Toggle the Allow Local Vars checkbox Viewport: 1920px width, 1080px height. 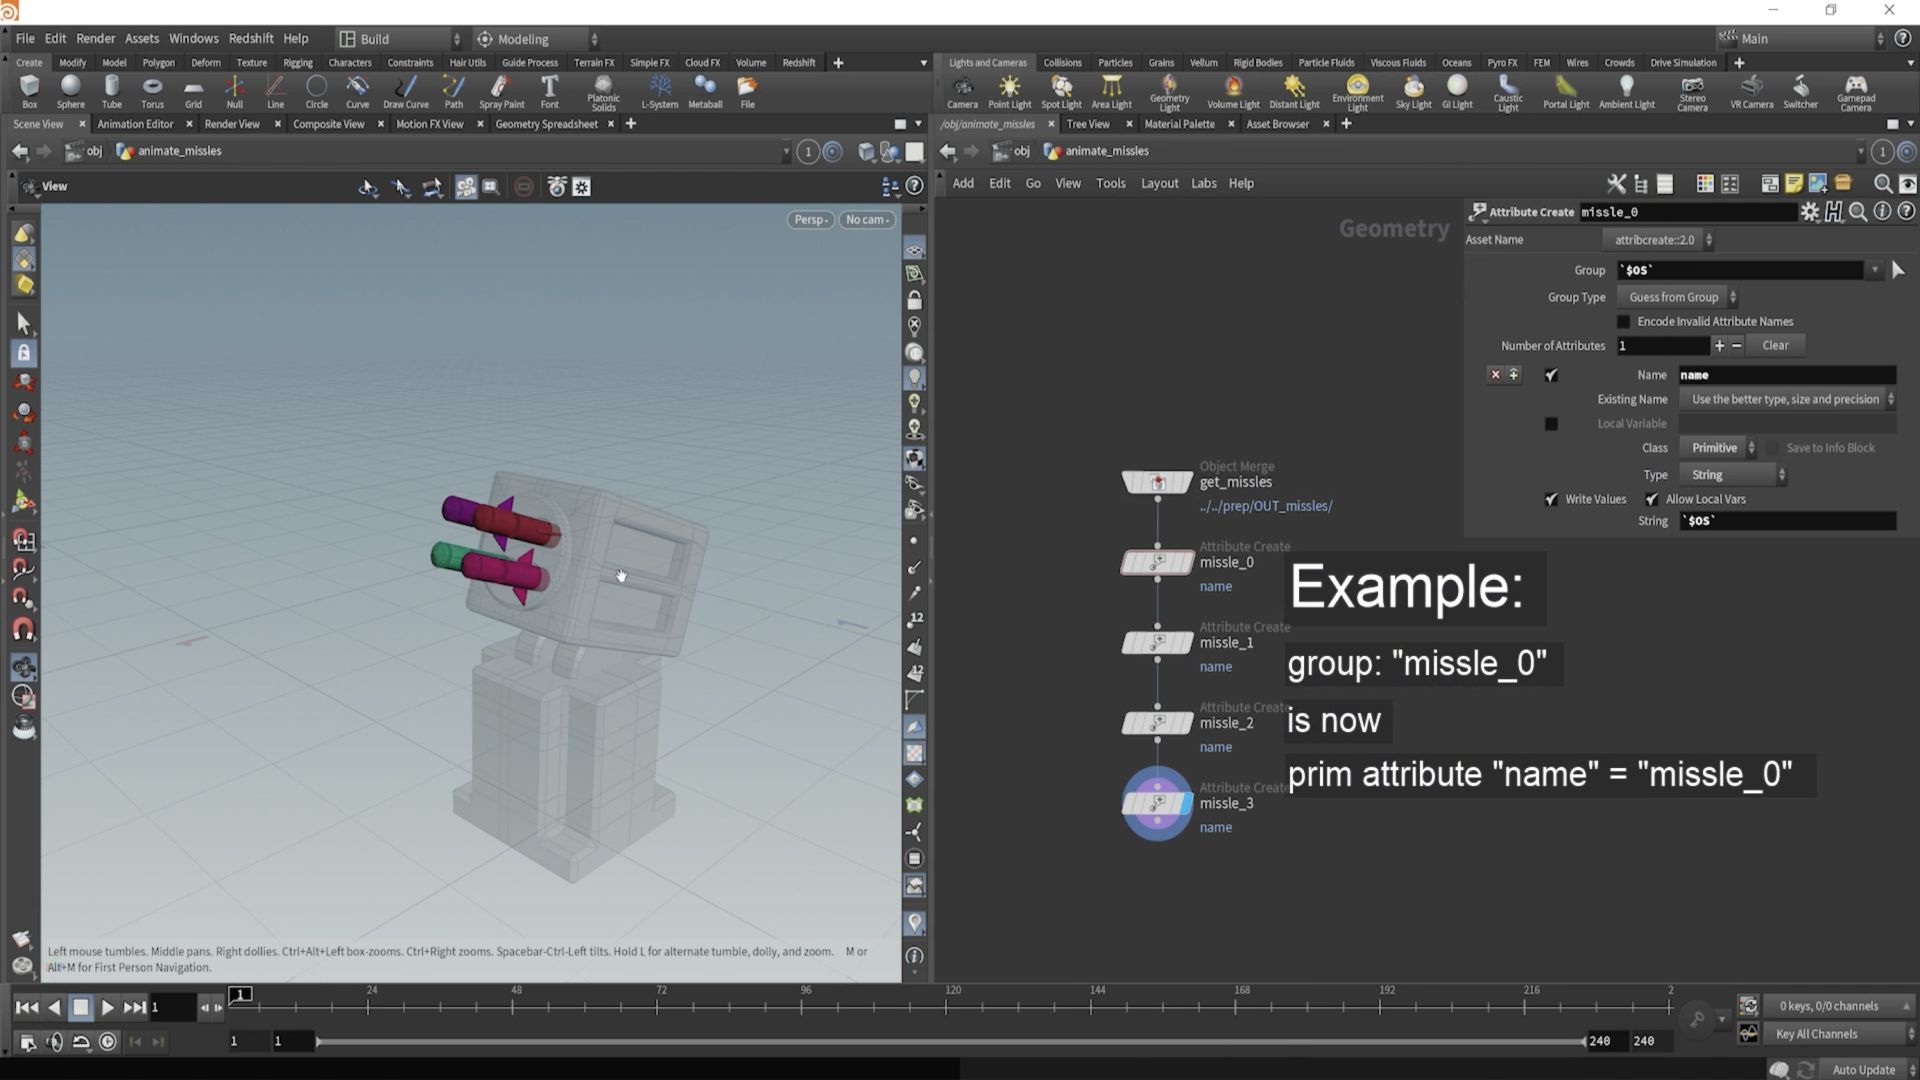click(1652, 499)
